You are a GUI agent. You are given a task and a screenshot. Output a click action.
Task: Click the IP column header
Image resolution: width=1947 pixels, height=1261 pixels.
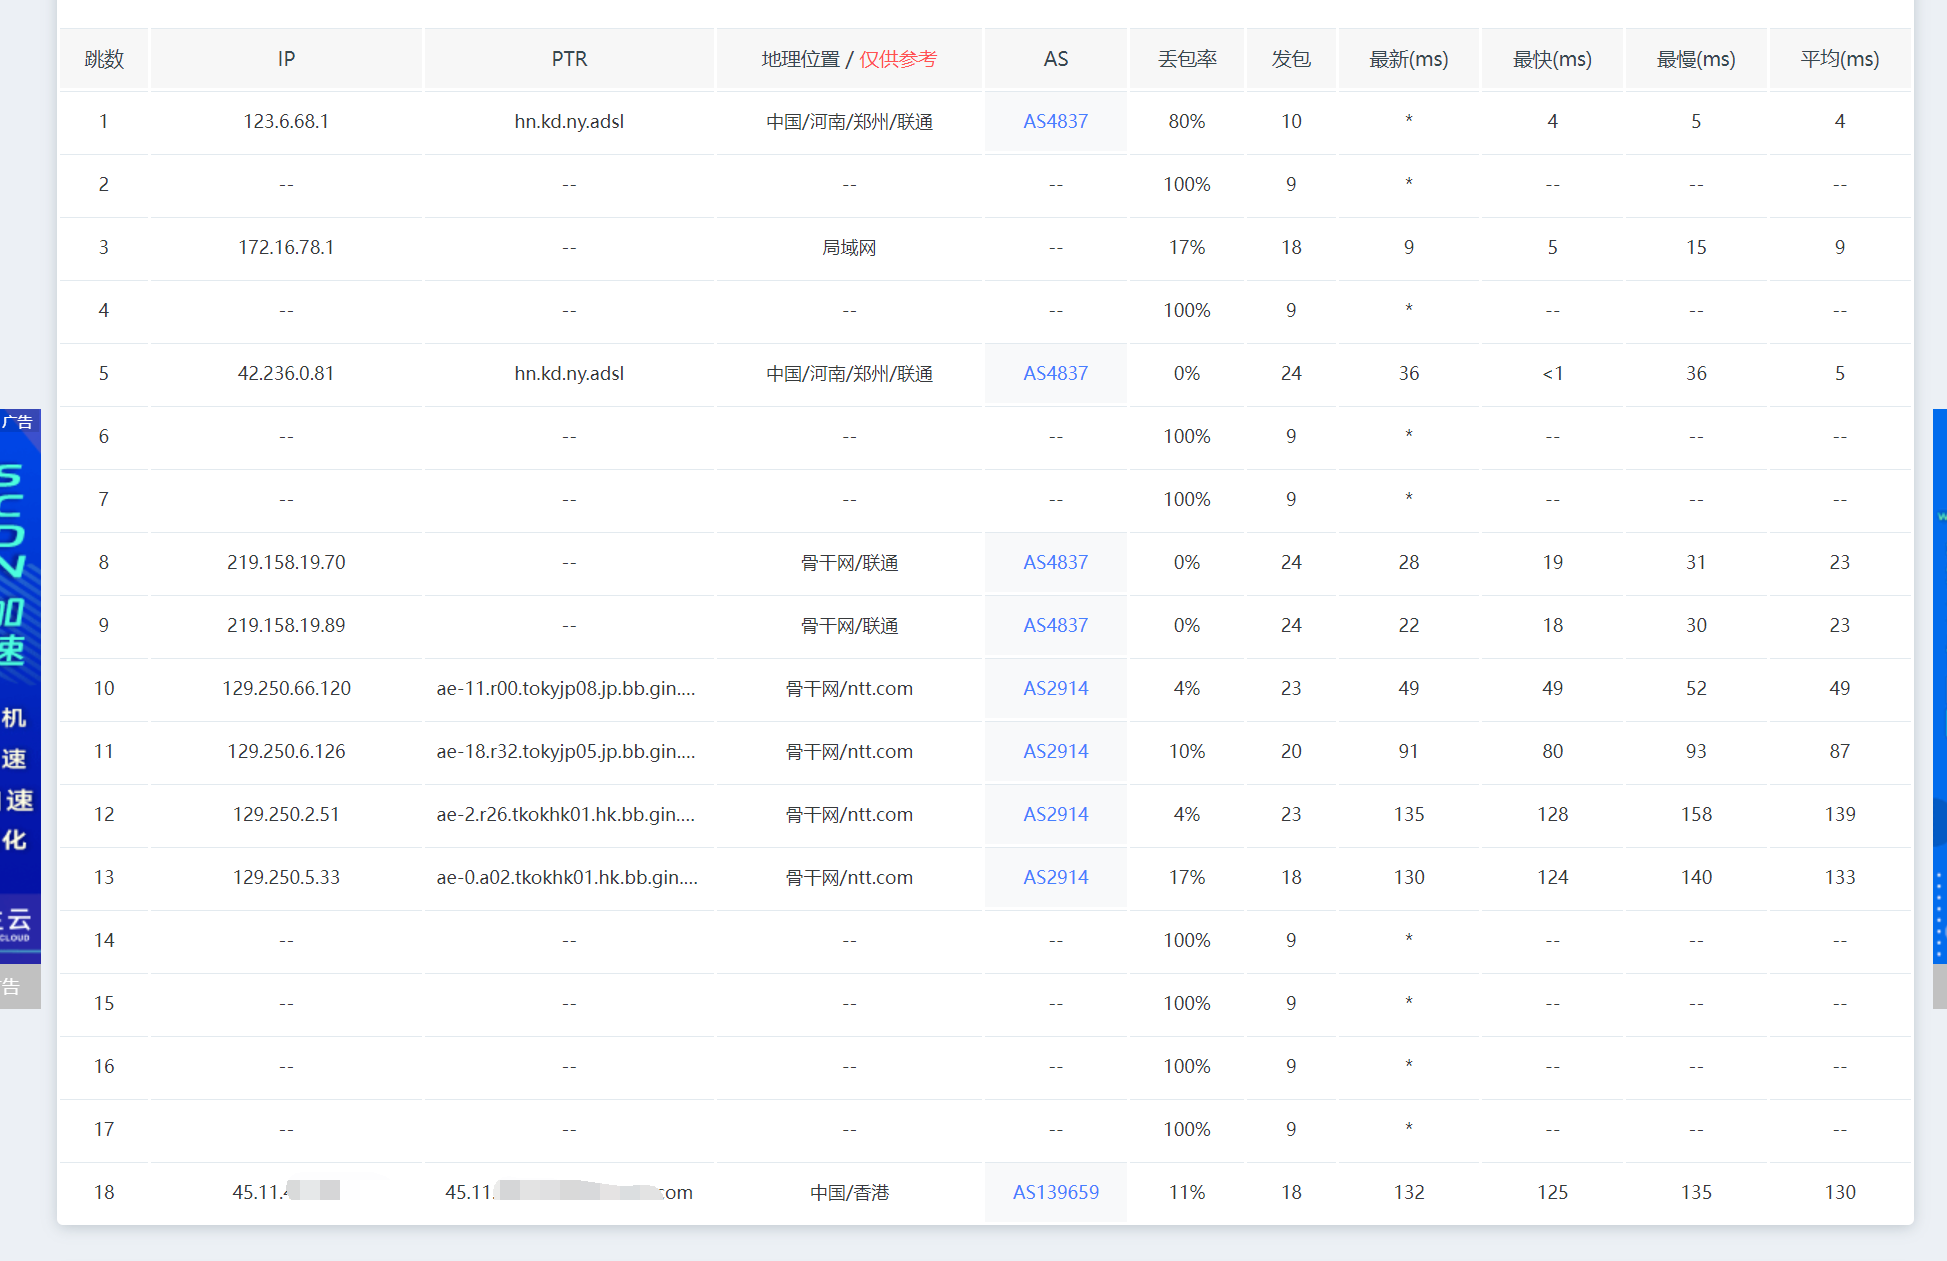click(286, 59)
